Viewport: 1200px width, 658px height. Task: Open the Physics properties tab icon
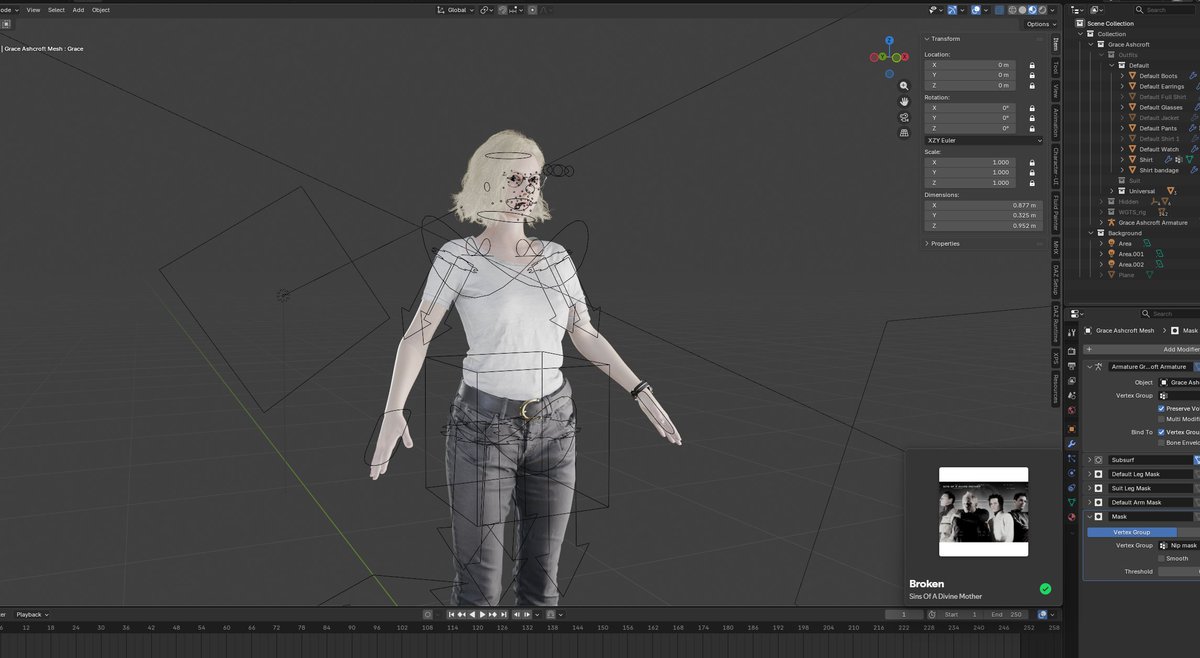(1072, 472)
